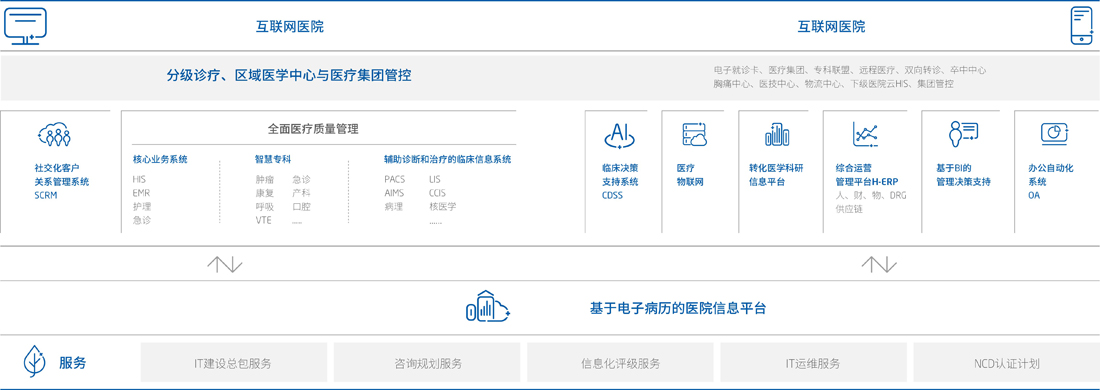Select the medical IoT server cloud icon

[694, 135]
